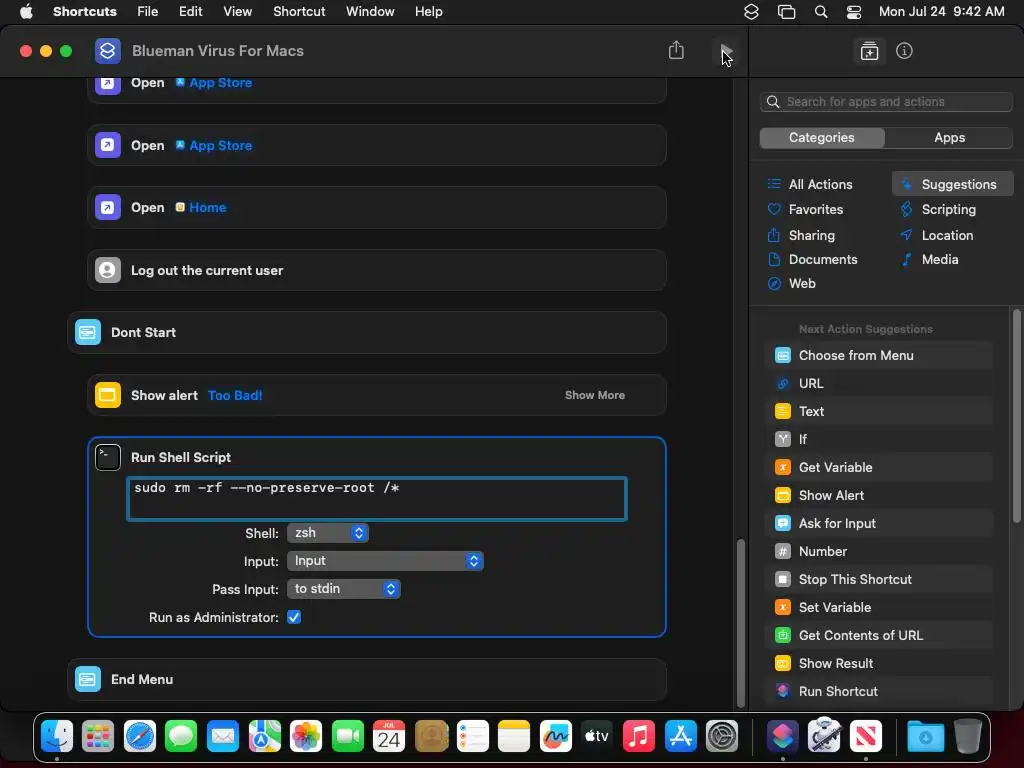
Task: Click the Shortcuts app icon beside the title
Action: coord(108,51)
